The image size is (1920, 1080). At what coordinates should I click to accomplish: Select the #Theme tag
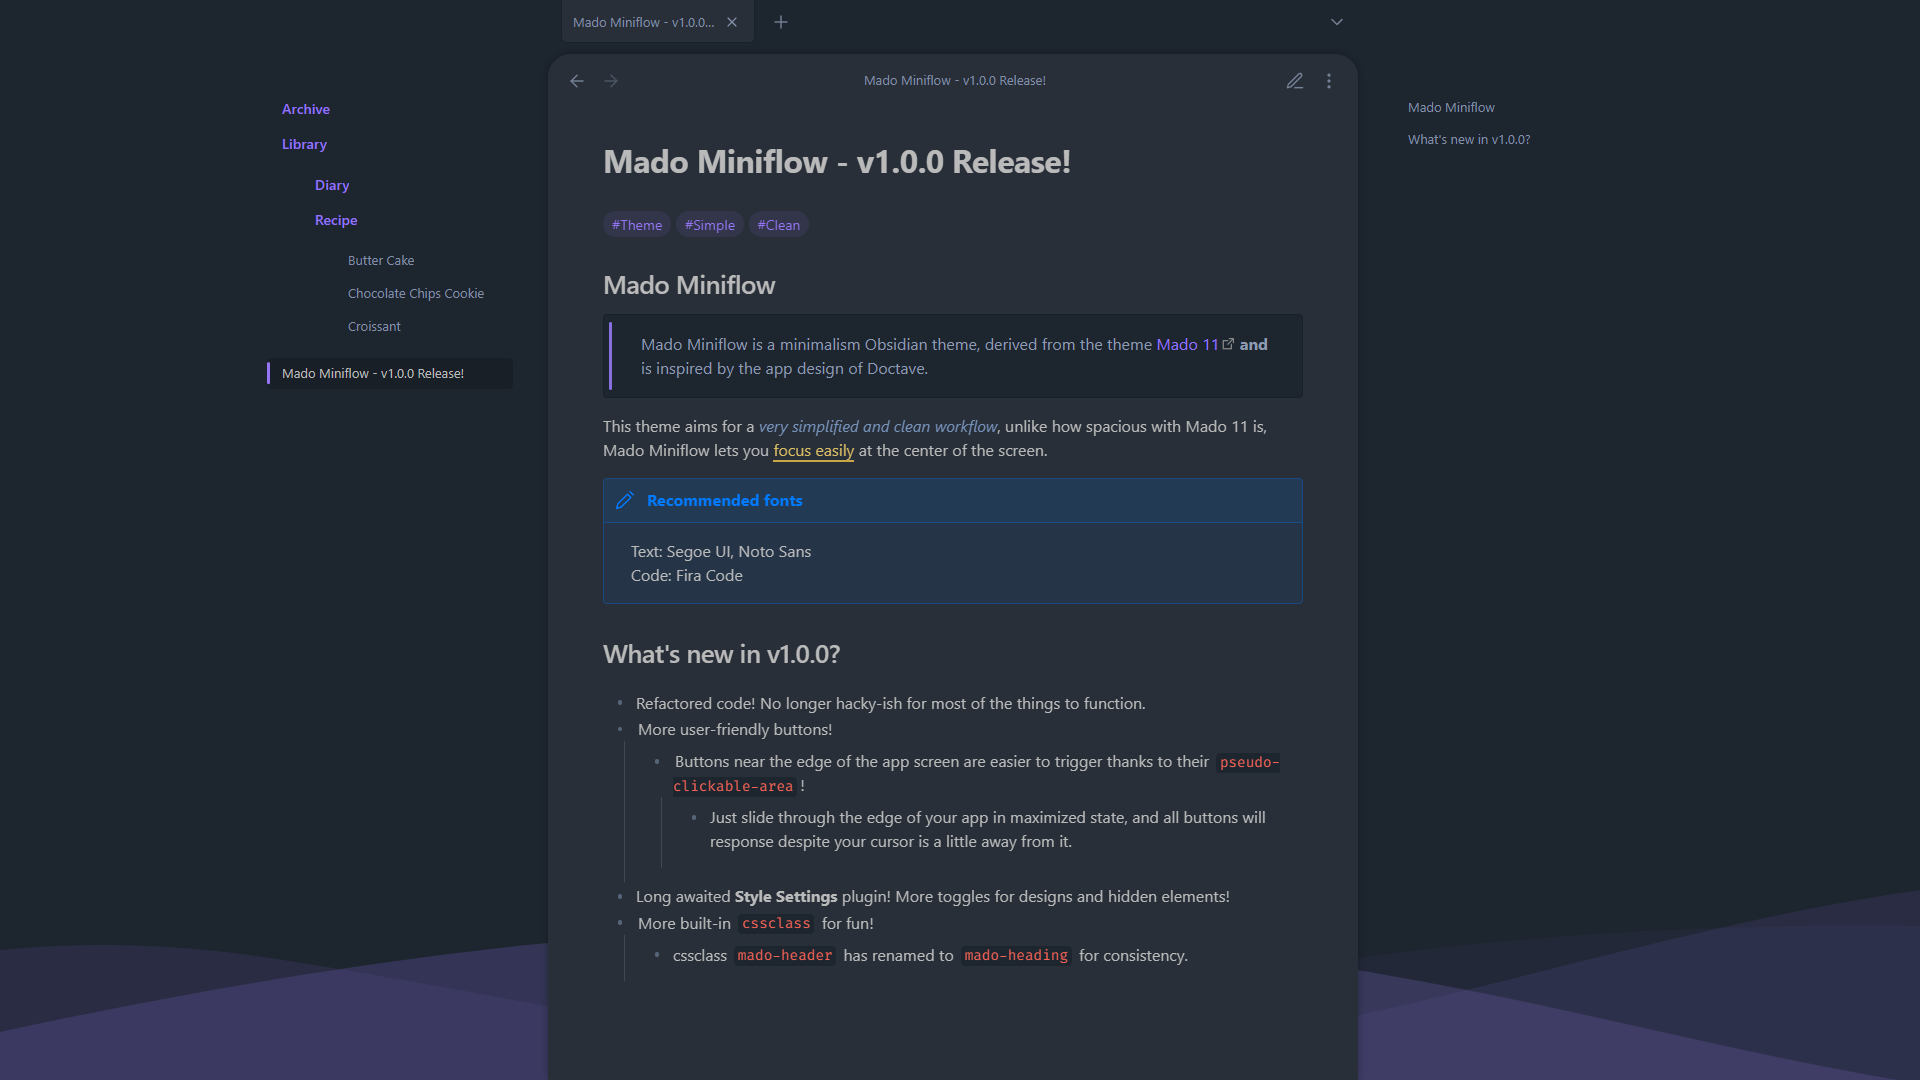637,224
